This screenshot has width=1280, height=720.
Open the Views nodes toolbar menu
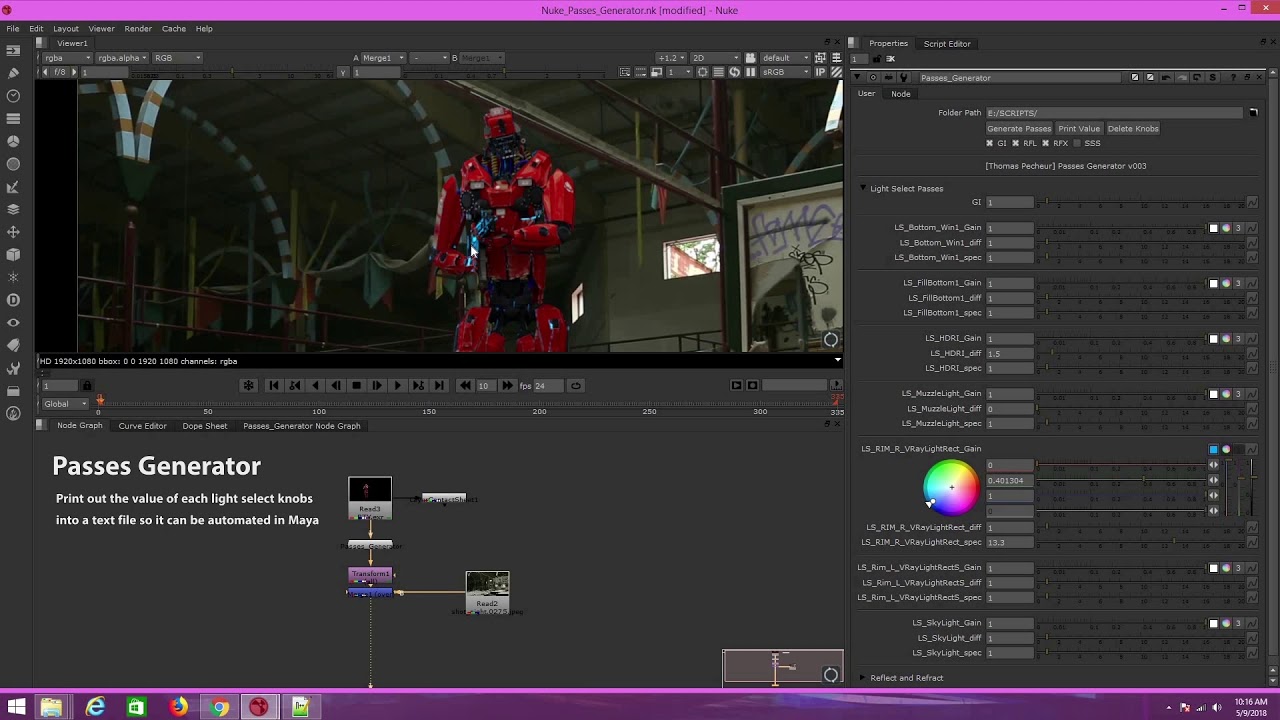13,323
